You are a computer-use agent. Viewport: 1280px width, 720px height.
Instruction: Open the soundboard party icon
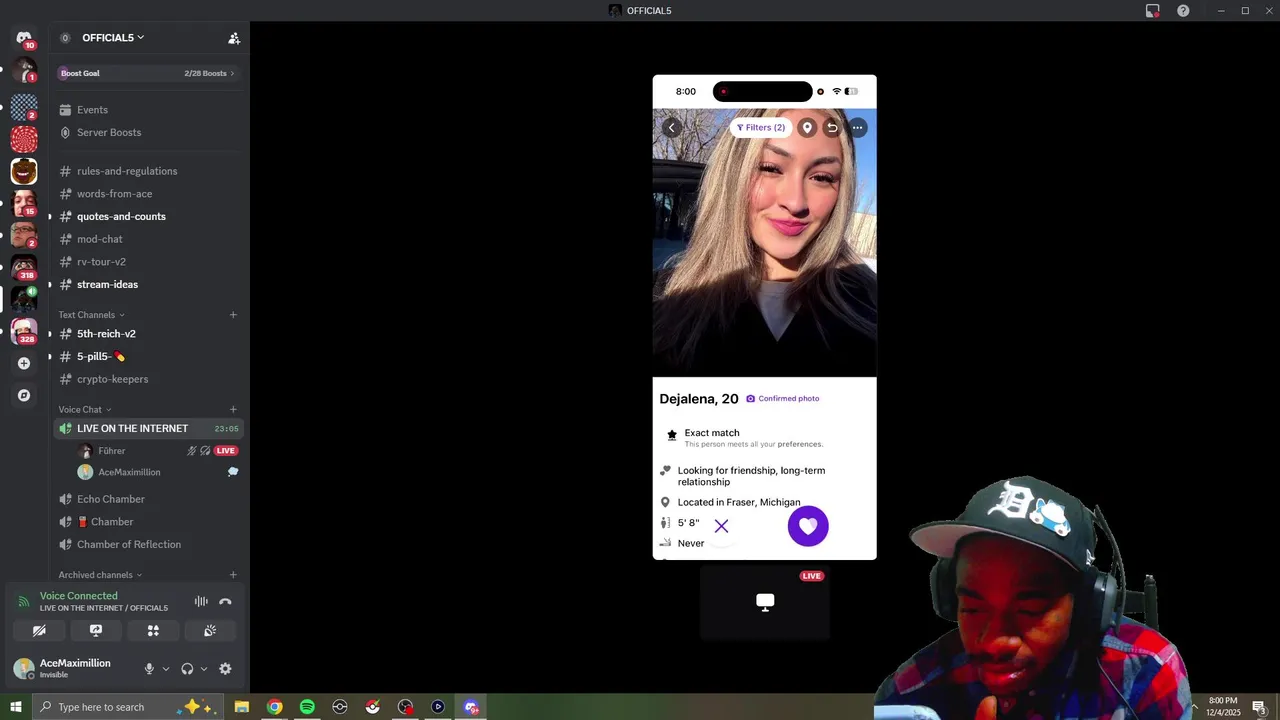coord(210,631)
